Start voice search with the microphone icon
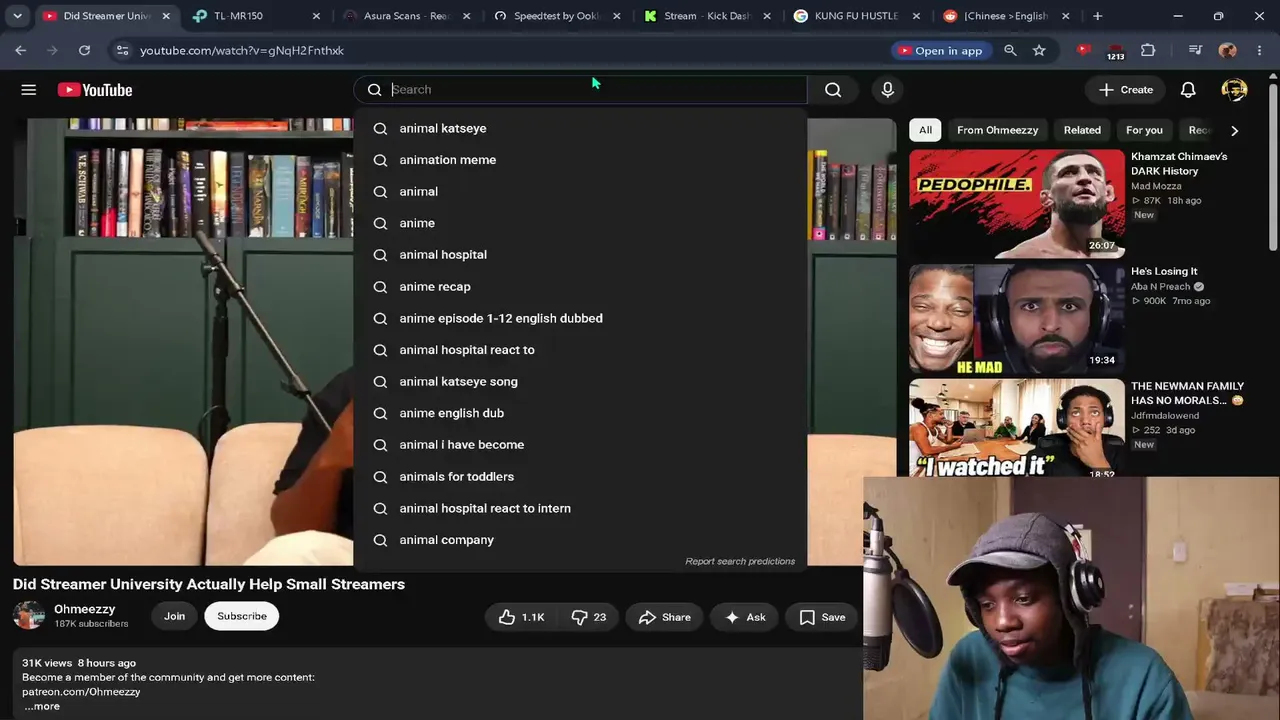This screenshot has height=720, width=1280. point(887,90)
